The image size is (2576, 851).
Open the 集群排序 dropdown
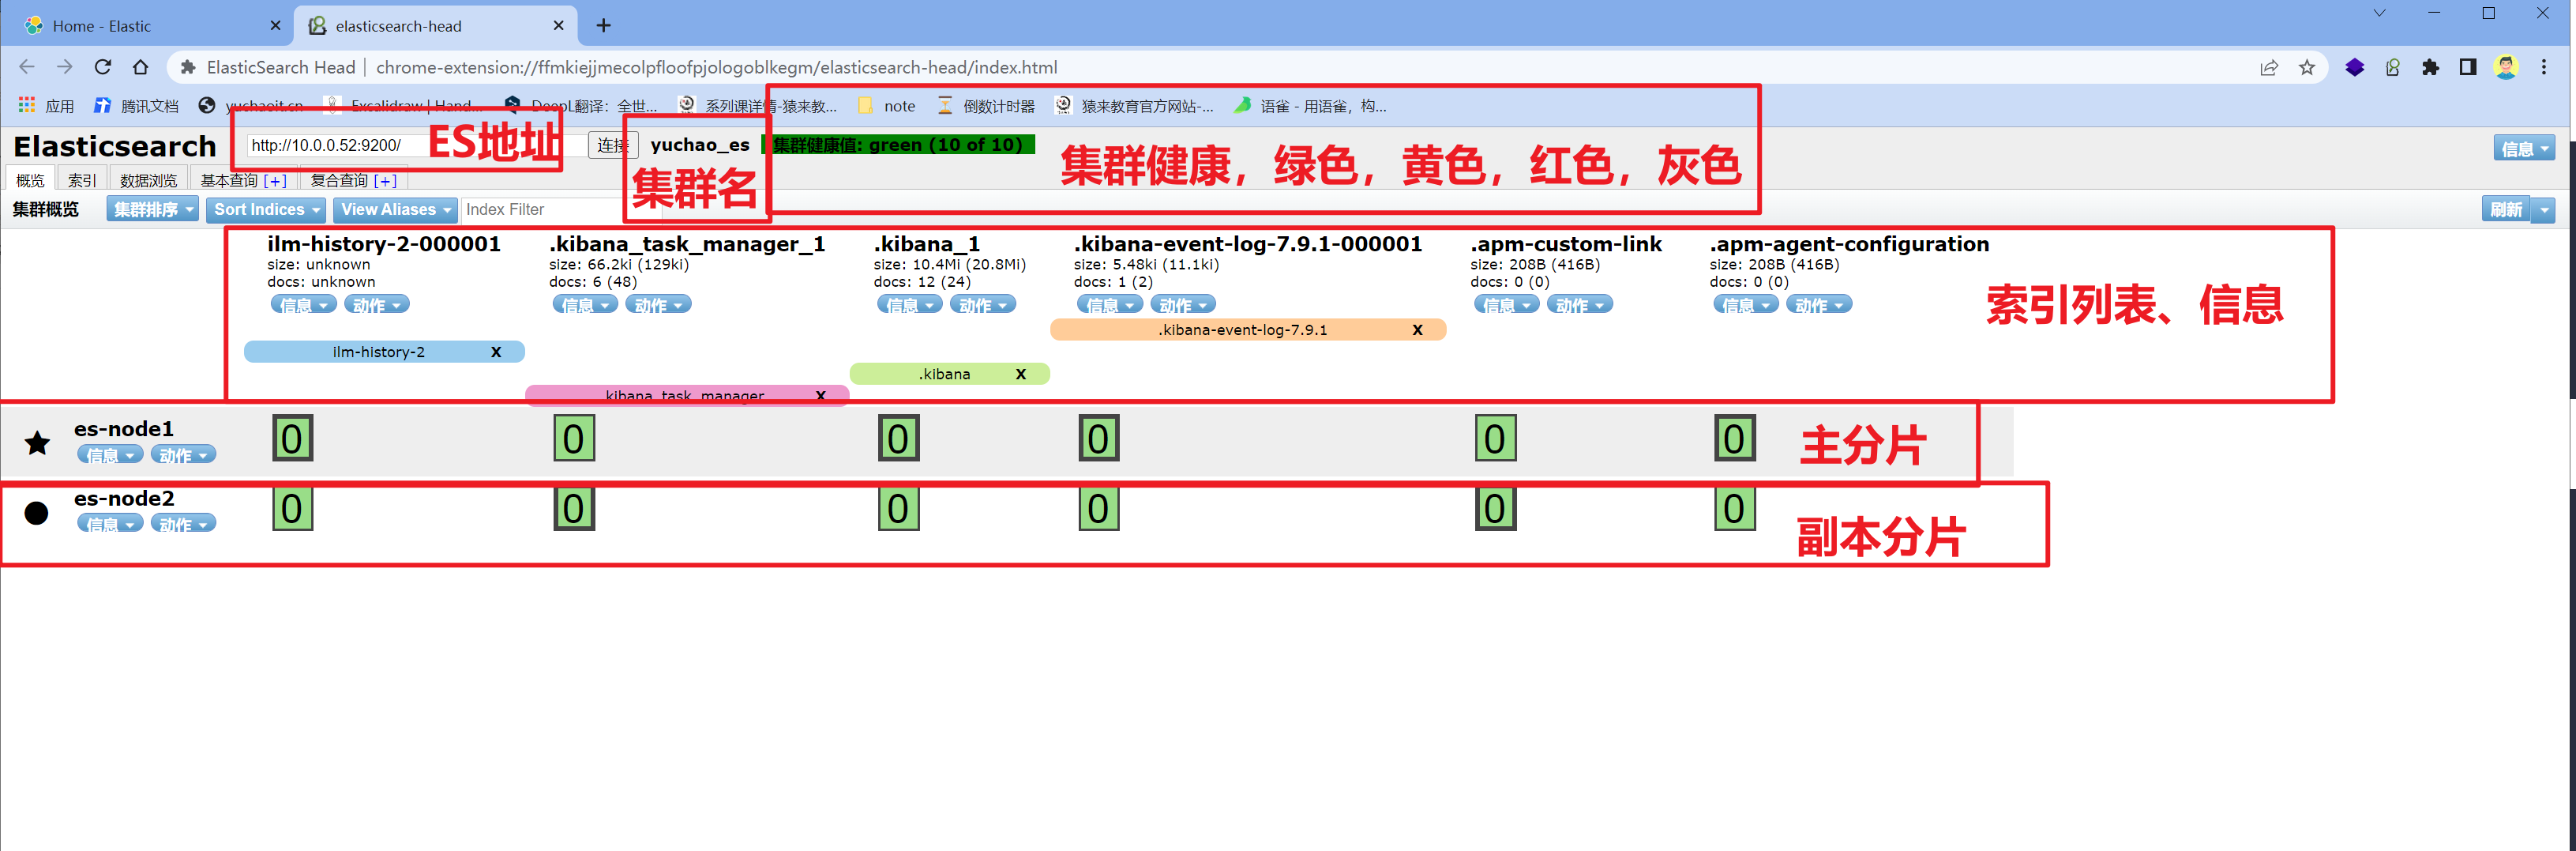[x=152, y=210]
